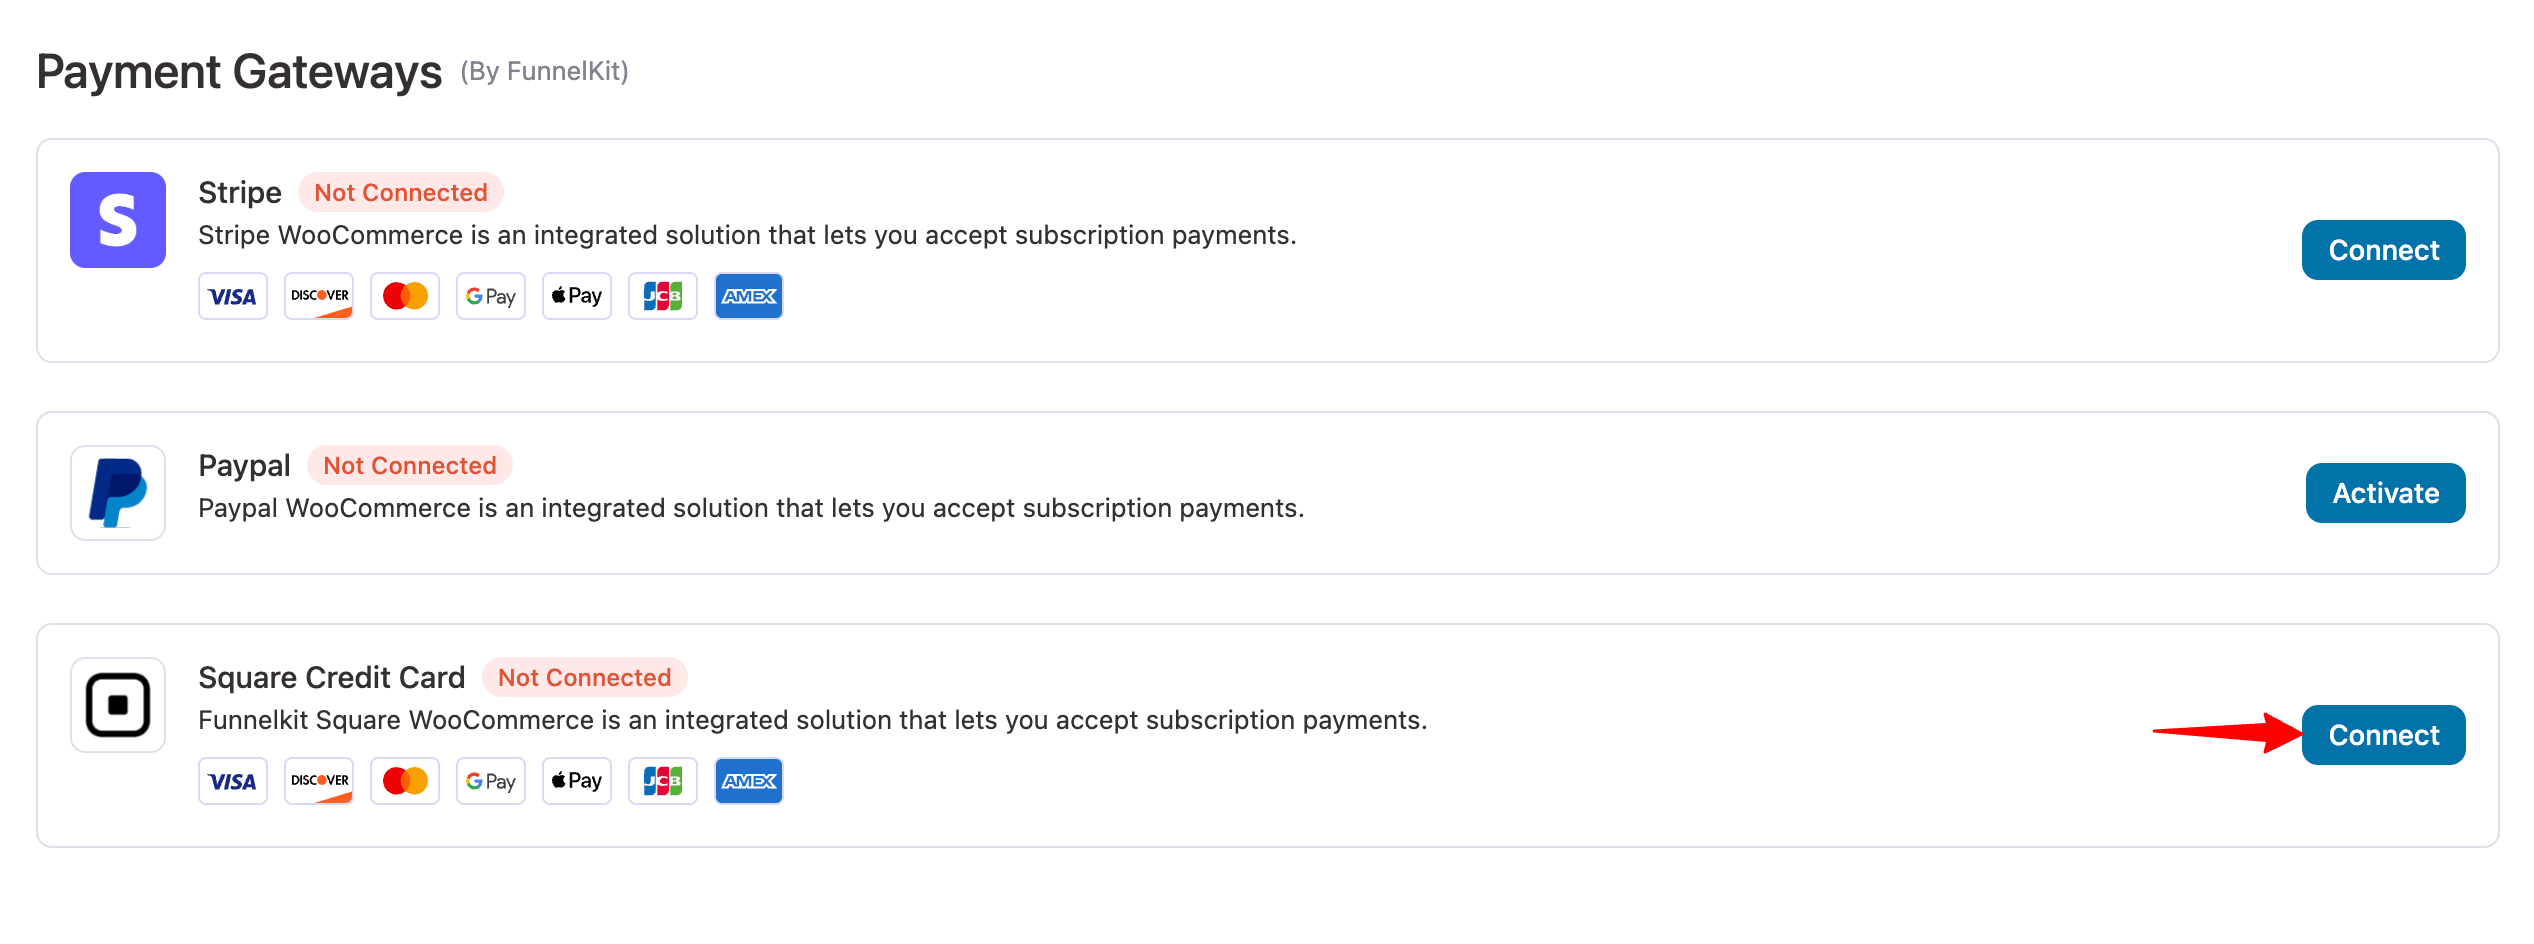
Task: Click the Amex icon under Stripe
Action: coord(749,296)
